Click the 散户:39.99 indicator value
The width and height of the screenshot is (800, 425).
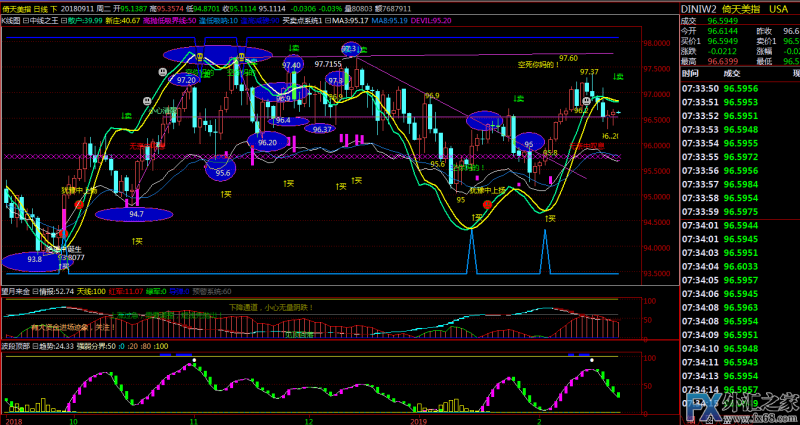(x=85, y=21)
